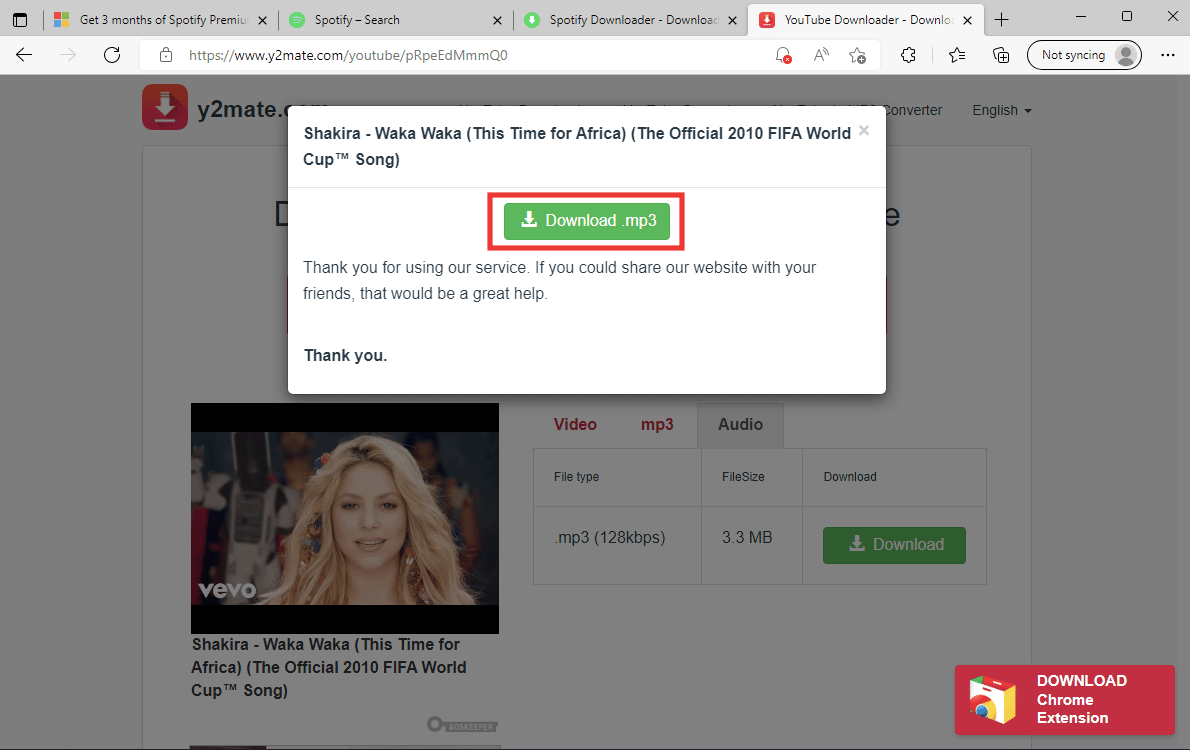Click the Not syncing profile button
The width and height of the screenshot is (1190, 750).
[x=1084, y=55]
